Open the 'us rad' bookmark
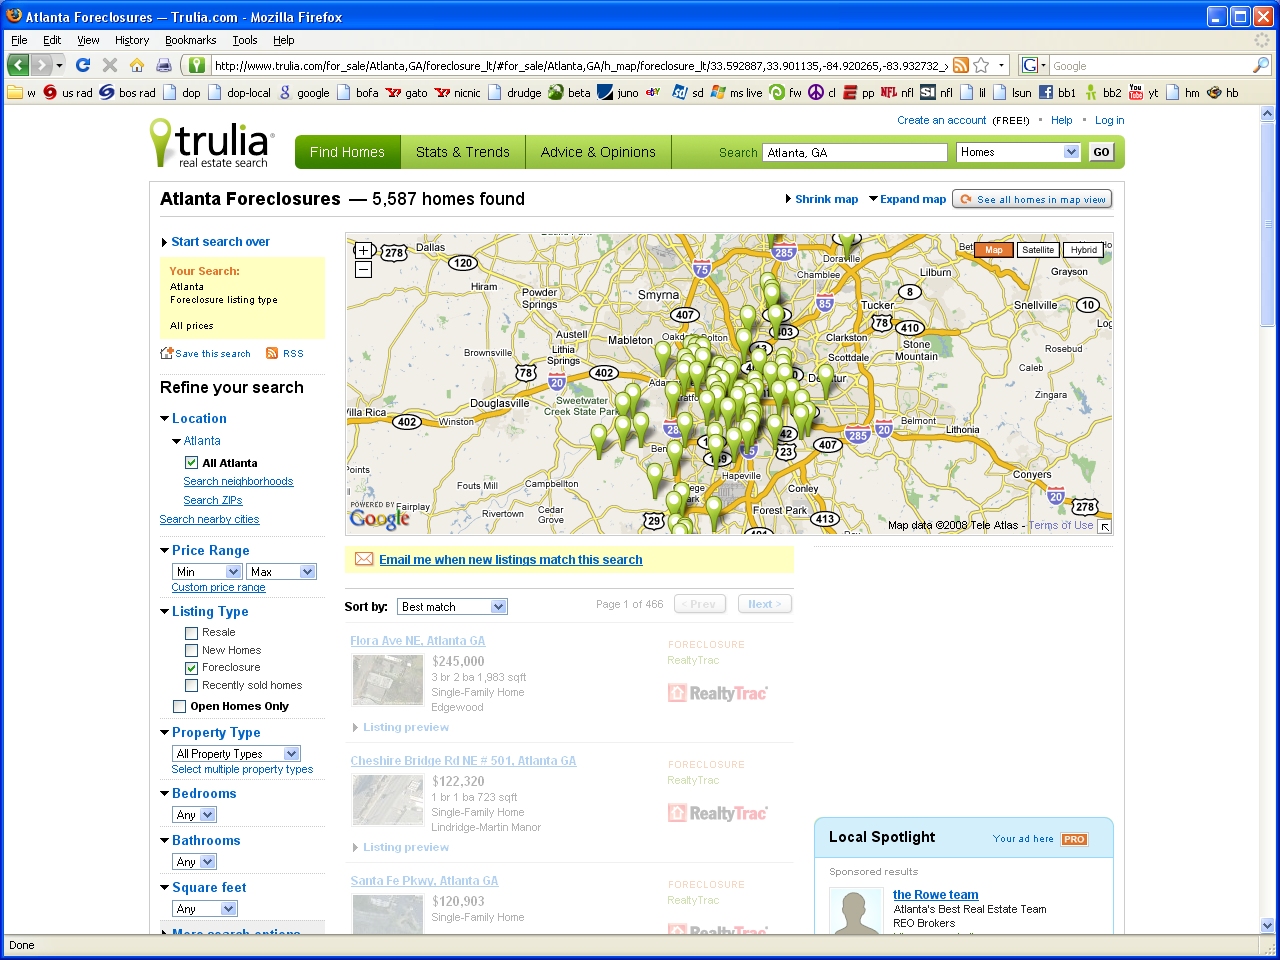The width and height of the screenshot is (1280, 960). [x=68, y=92]
